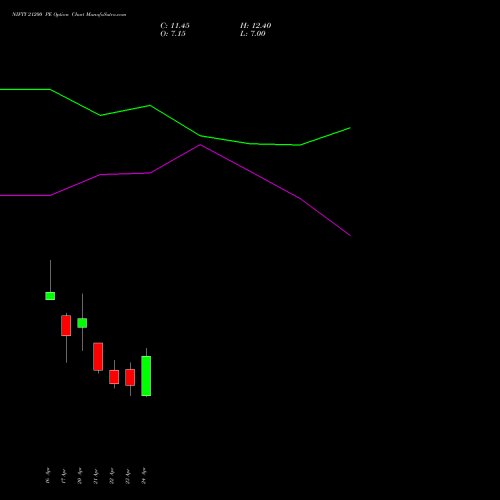Click the 17 Apr date axis label
Viewport: 500px width, 500px height.
tap(64, 476)
